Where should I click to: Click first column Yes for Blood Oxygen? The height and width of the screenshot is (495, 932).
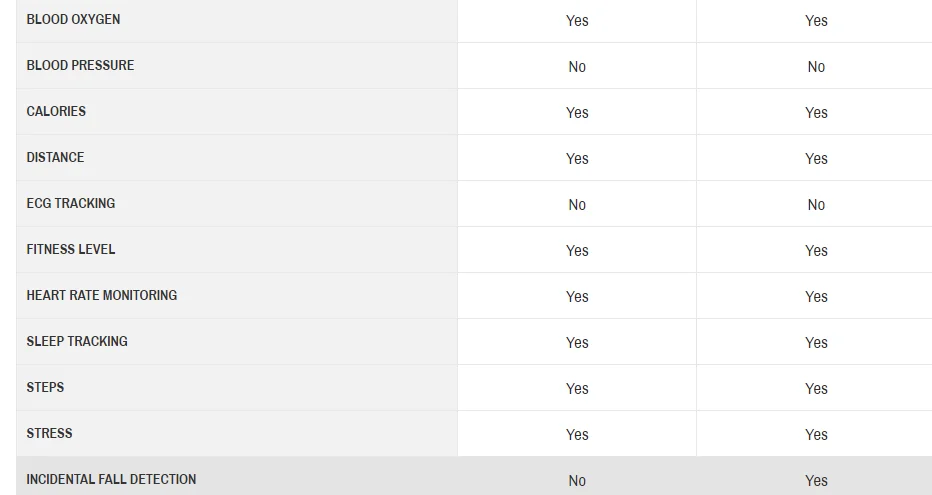pos(577,21)
